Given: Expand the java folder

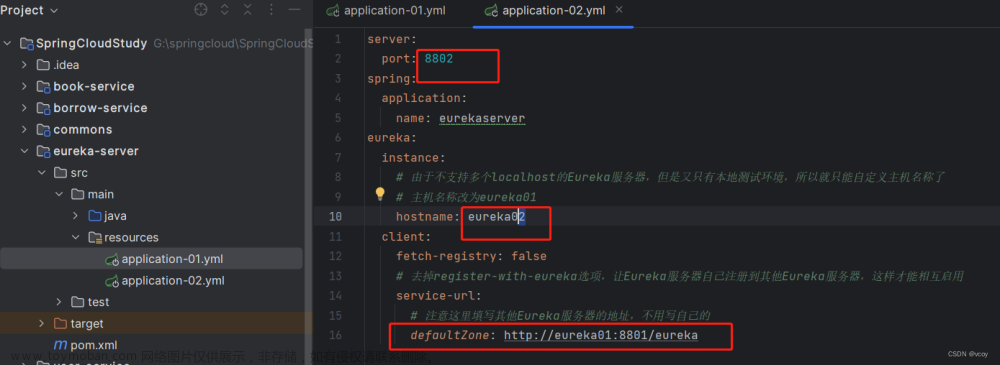Looking at the screenshot, I should click(75, 216).
